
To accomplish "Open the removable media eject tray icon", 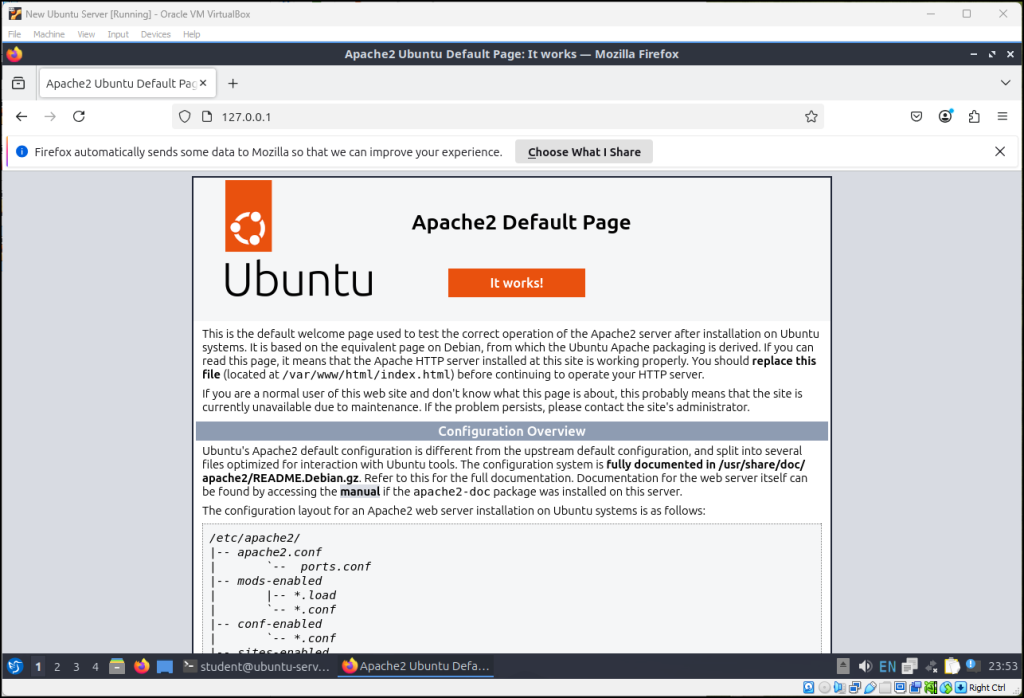I will [x=843, y=666].
